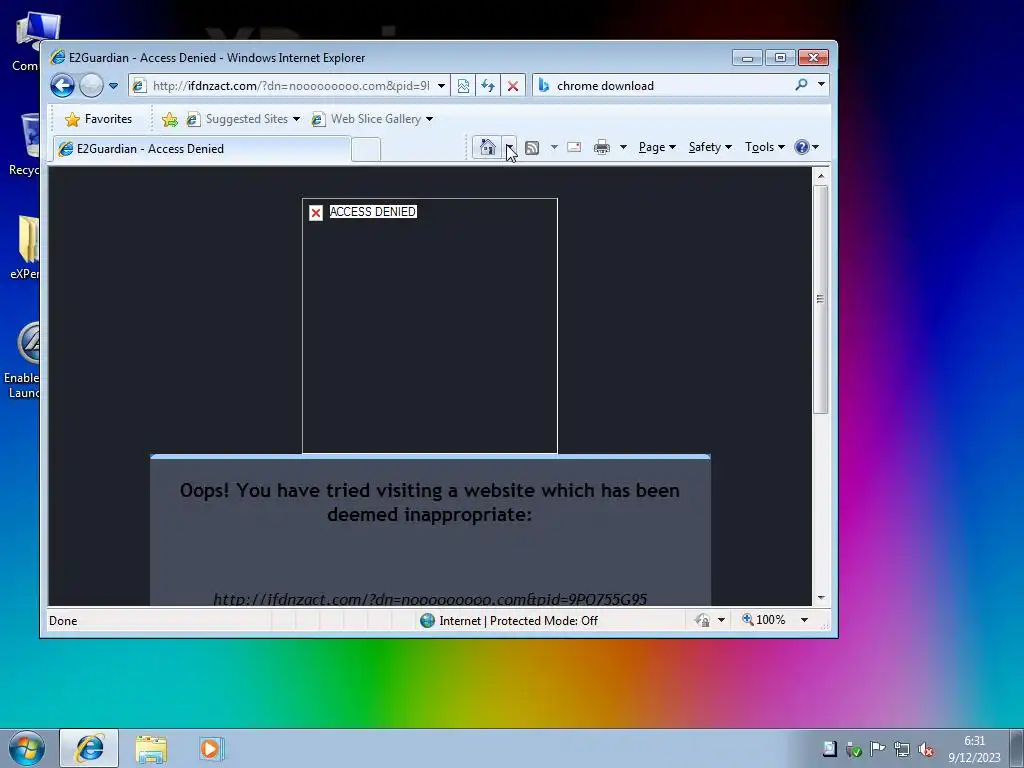Toggle the Compatibility View icon
The width and height of the screenshot is (1024, 768).
coord(463,86)
